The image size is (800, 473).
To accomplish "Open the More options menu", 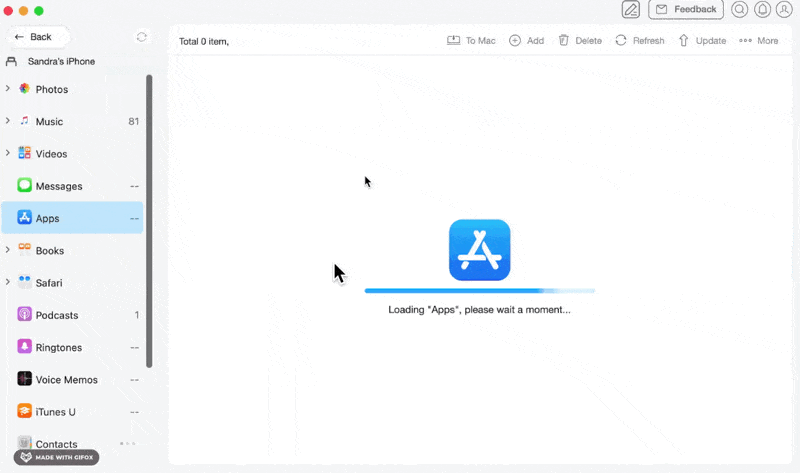I will [x=759, y=41].
